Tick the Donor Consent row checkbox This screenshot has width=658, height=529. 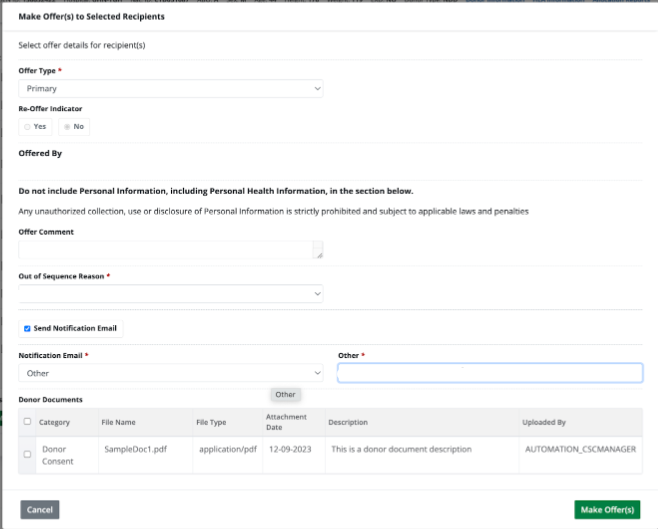tap(27, 455)
